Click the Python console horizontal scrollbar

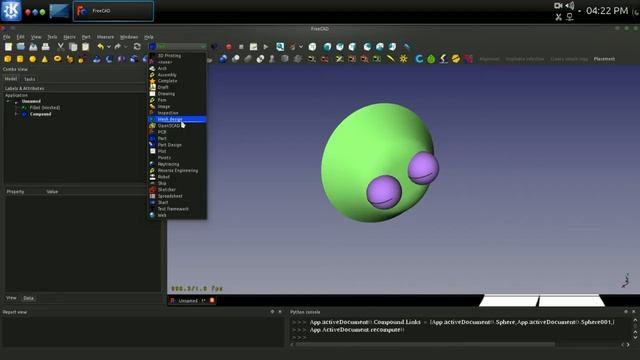point(425,345)
